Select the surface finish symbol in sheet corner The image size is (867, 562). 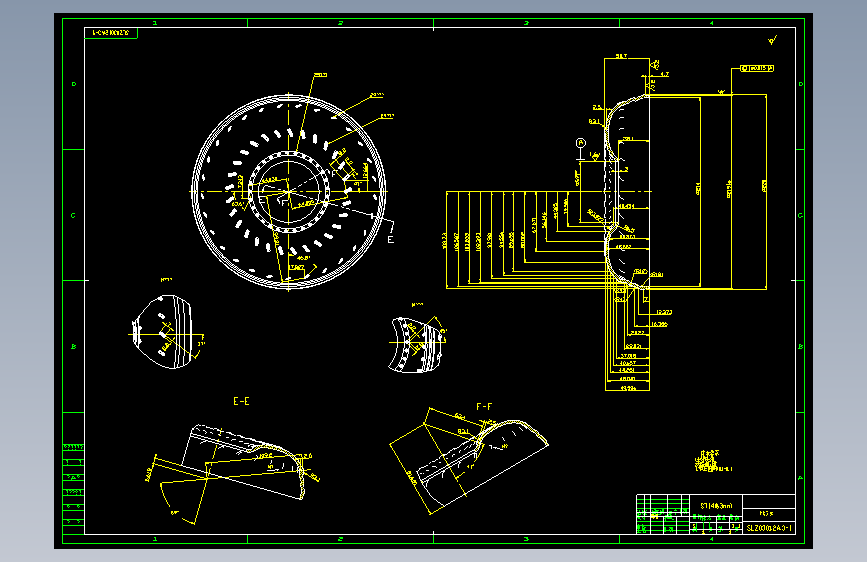772,40
